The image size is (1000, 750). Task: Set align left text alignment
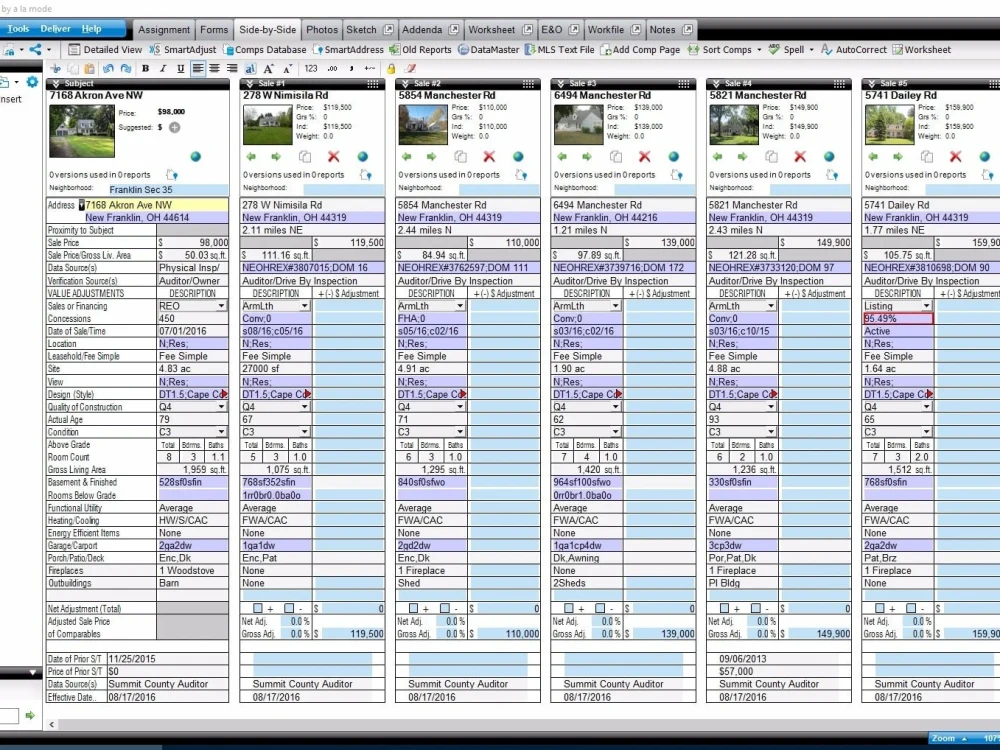click(198, 68)
